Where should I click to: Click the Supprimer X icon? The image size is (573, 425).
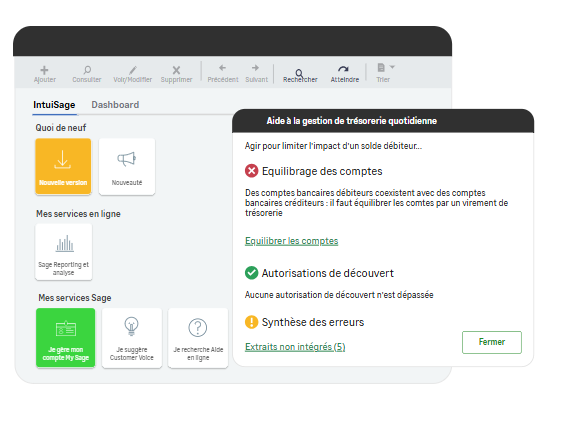pyautogui.click(x=176, y=70)
